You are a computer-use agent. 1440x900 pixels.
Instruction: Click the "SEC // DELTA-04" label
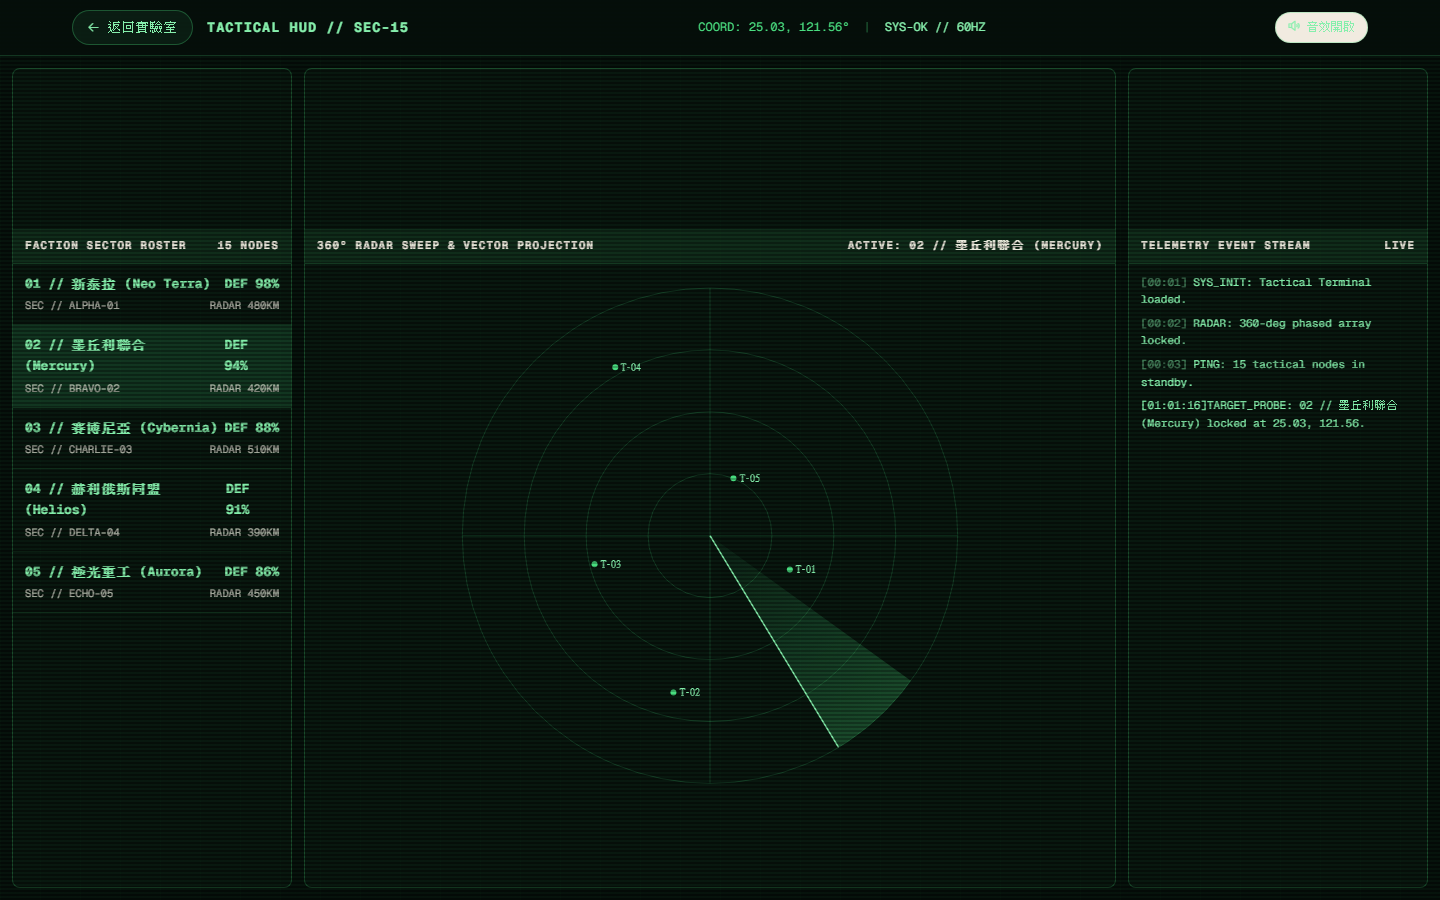(x=72, y=533)
